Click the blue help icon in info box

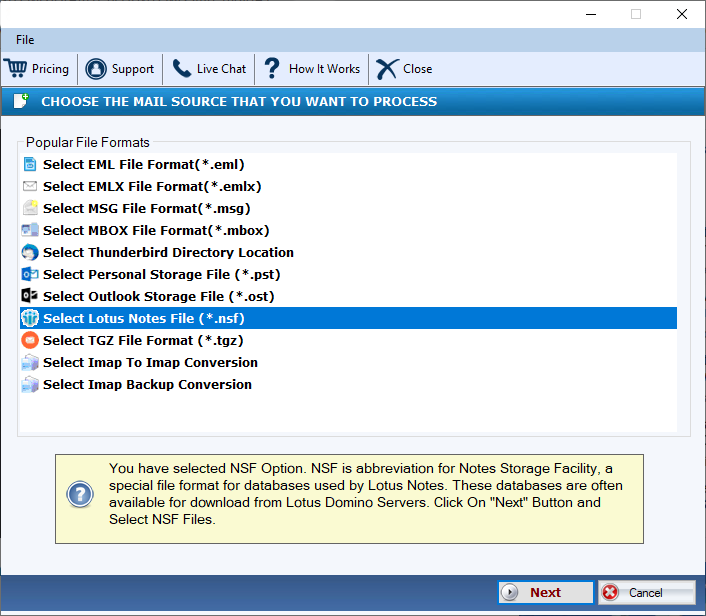[80, 494]
